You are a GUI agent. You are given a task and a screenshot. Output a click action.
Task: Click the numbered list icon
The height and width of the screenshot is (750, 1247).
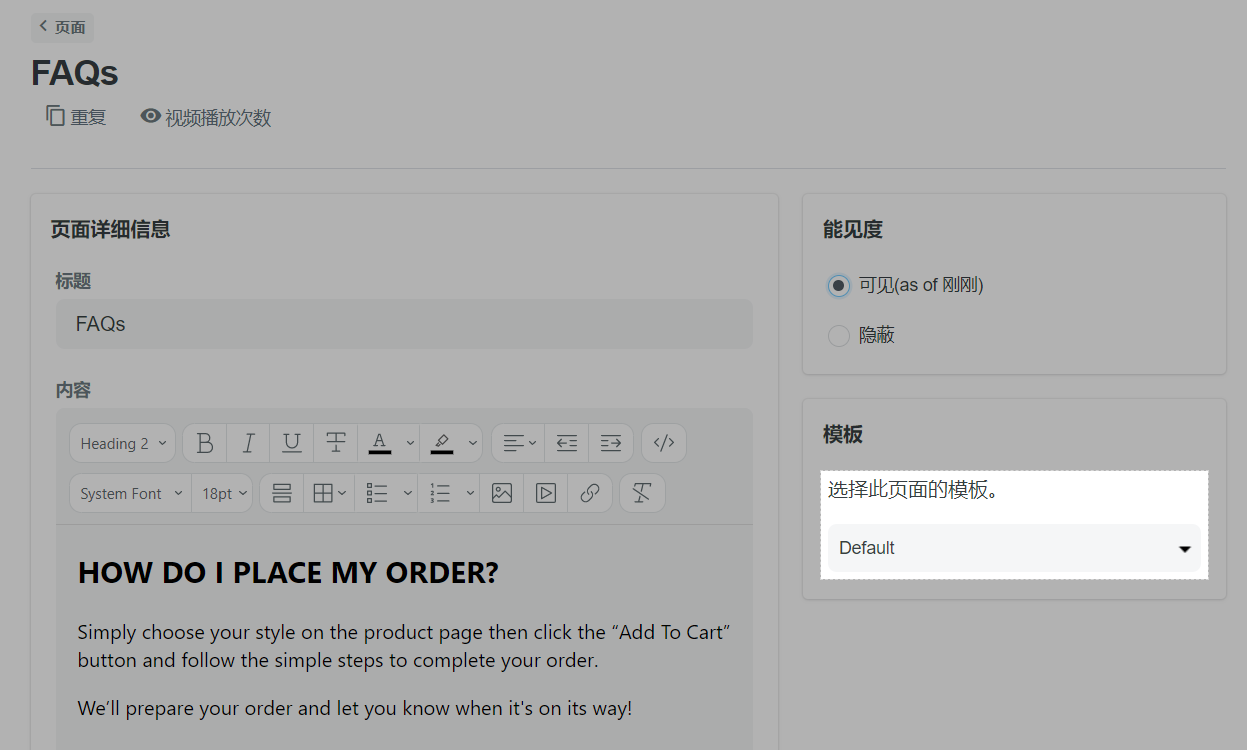point(440,493)
